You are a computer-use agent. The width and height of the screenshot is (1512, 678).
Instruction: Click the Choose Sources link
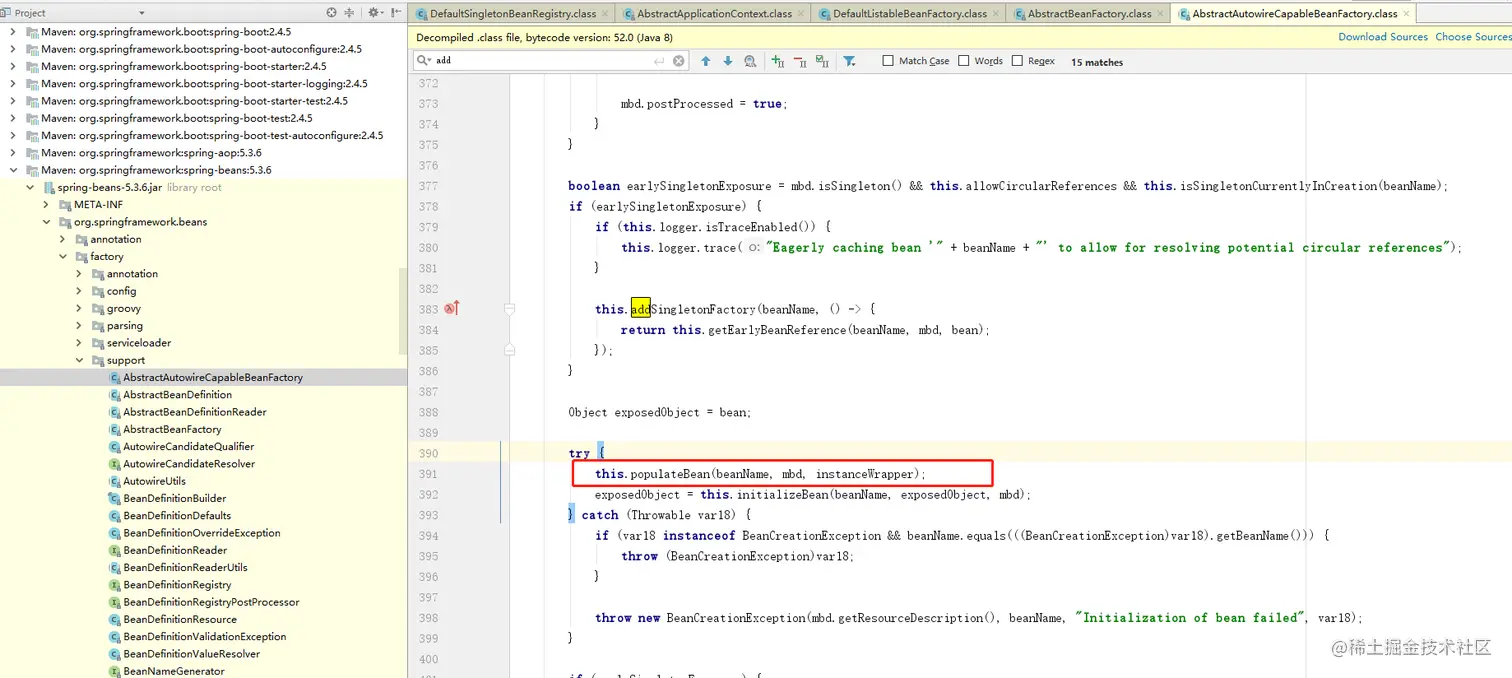pos(1473,37)
